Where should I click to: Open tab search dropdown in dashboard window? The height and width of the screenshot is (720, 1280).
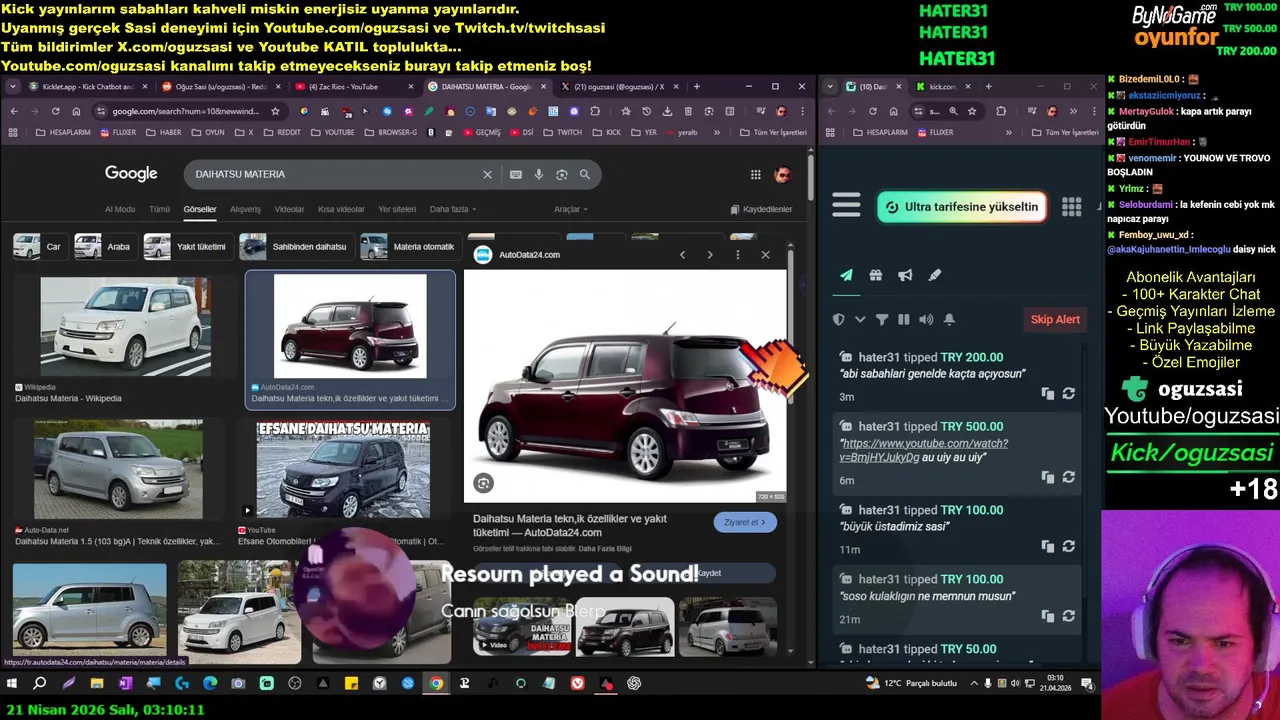tap(830, 87)
